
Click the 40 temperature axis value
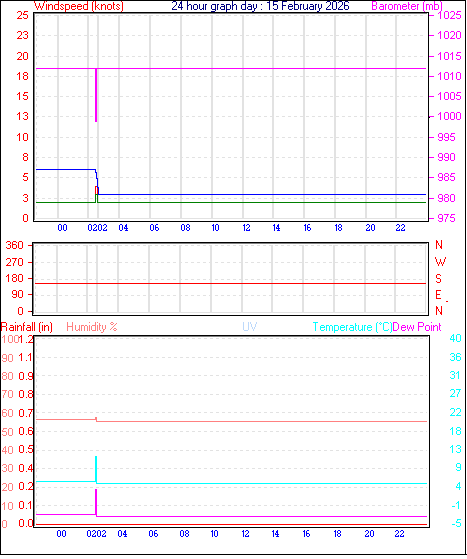456,338
